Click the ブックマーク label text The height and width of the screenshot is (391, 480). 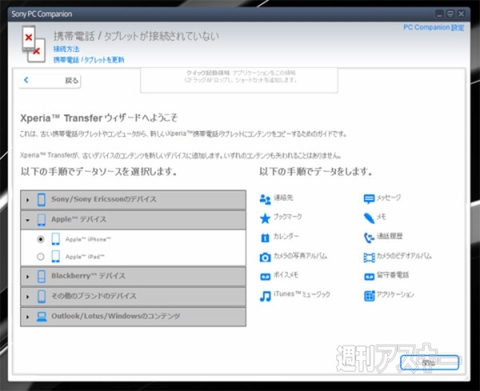287,217
